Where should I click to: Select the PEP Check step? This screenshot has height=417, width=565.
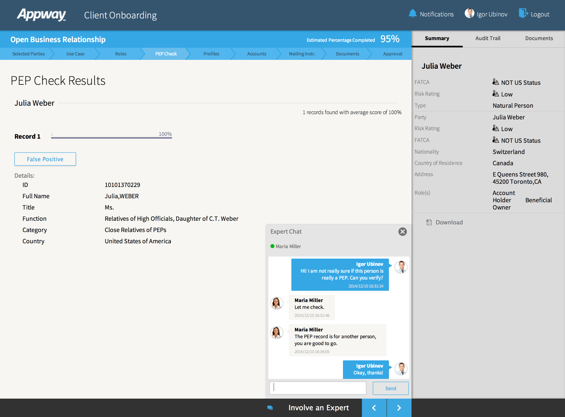point(166,54)
